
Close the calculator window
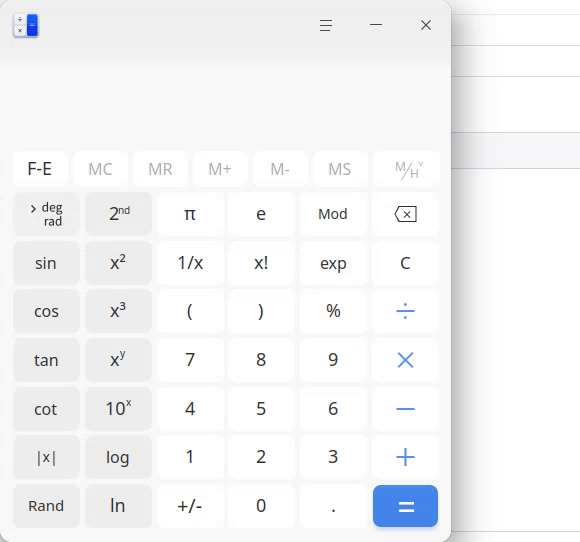tap(426, 25)
